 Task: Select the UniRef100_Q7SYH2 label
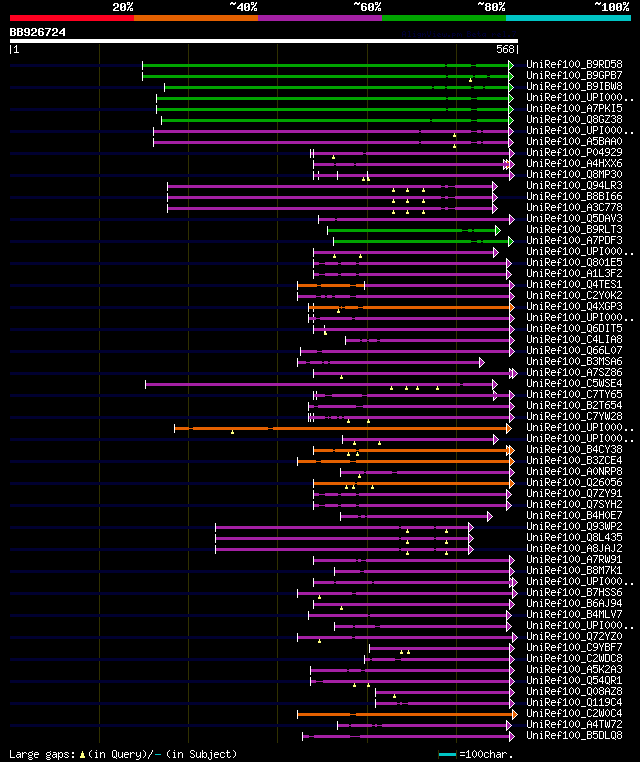pos(574,504)
